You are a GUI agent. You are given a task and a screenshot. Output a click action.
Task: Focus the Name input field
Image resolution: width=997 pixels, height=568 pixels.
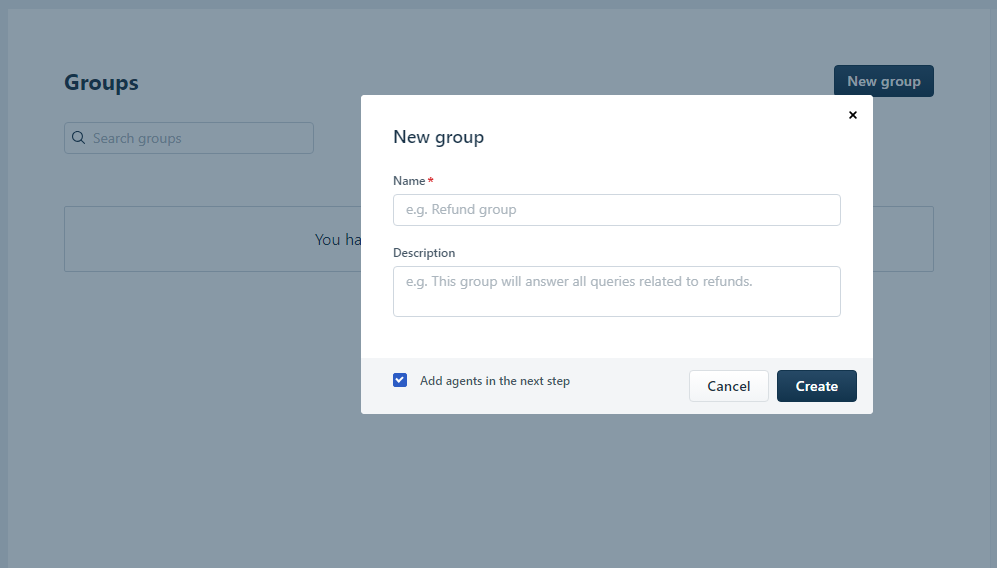click(616, 210)
